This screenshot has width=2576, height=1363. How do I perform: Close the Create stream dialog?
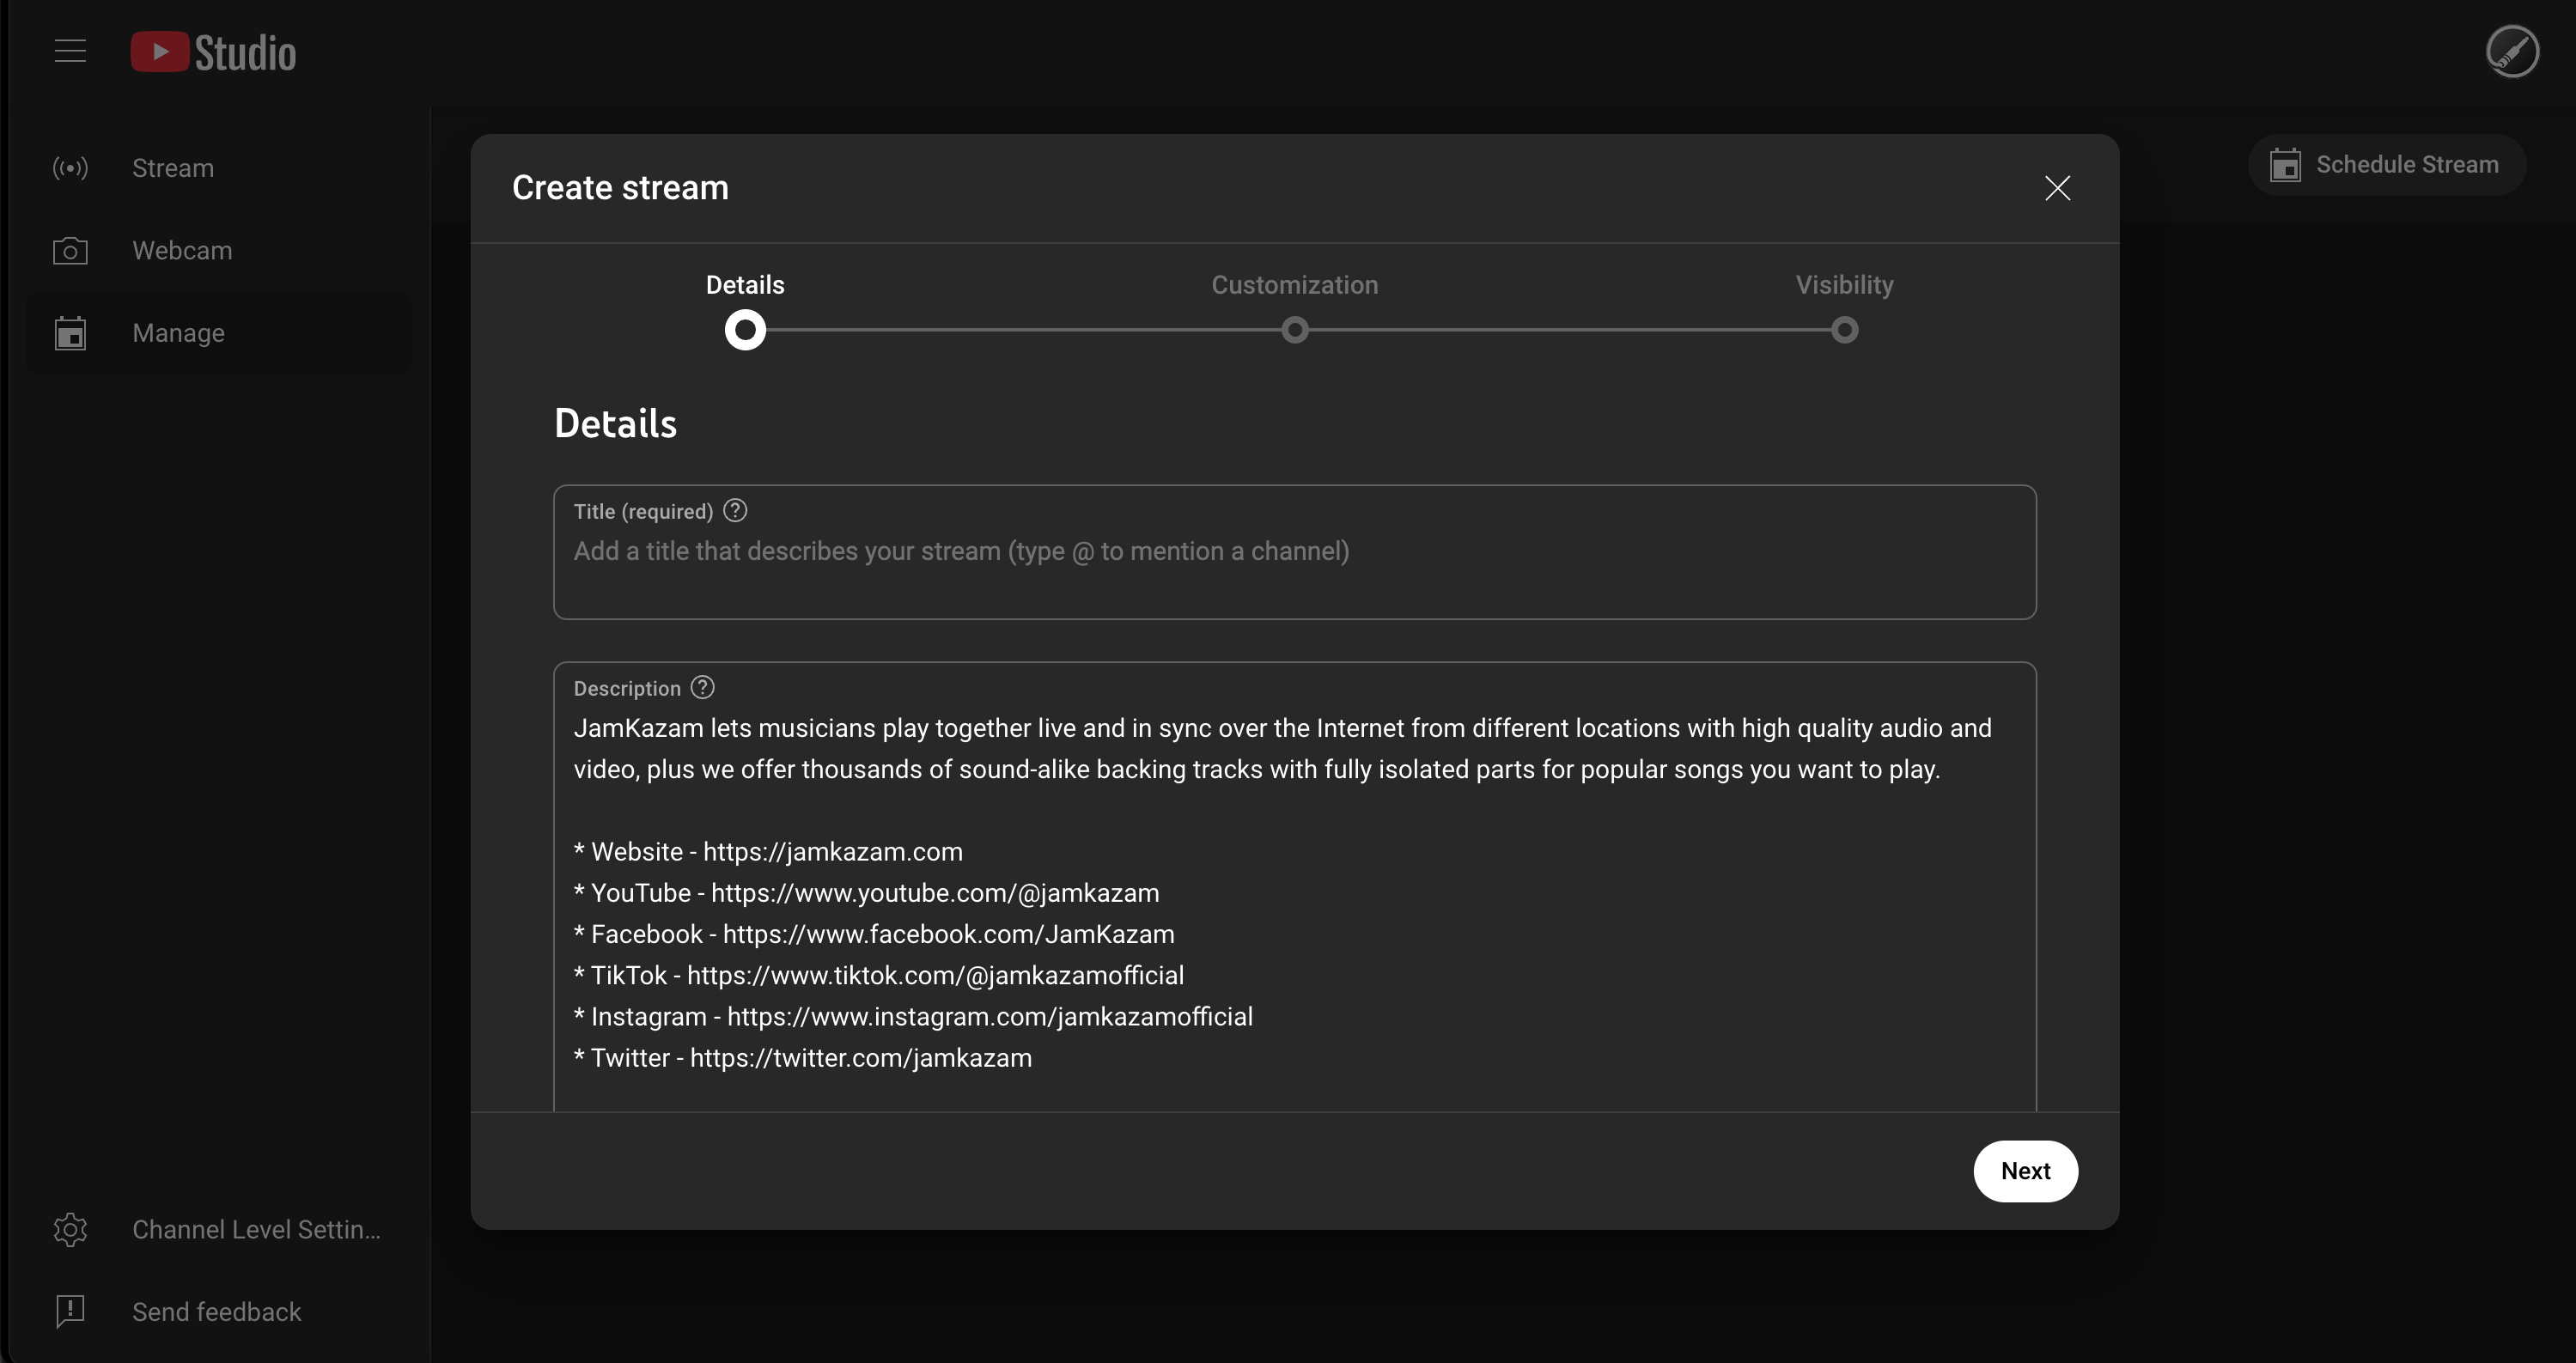pos(2057,188)
